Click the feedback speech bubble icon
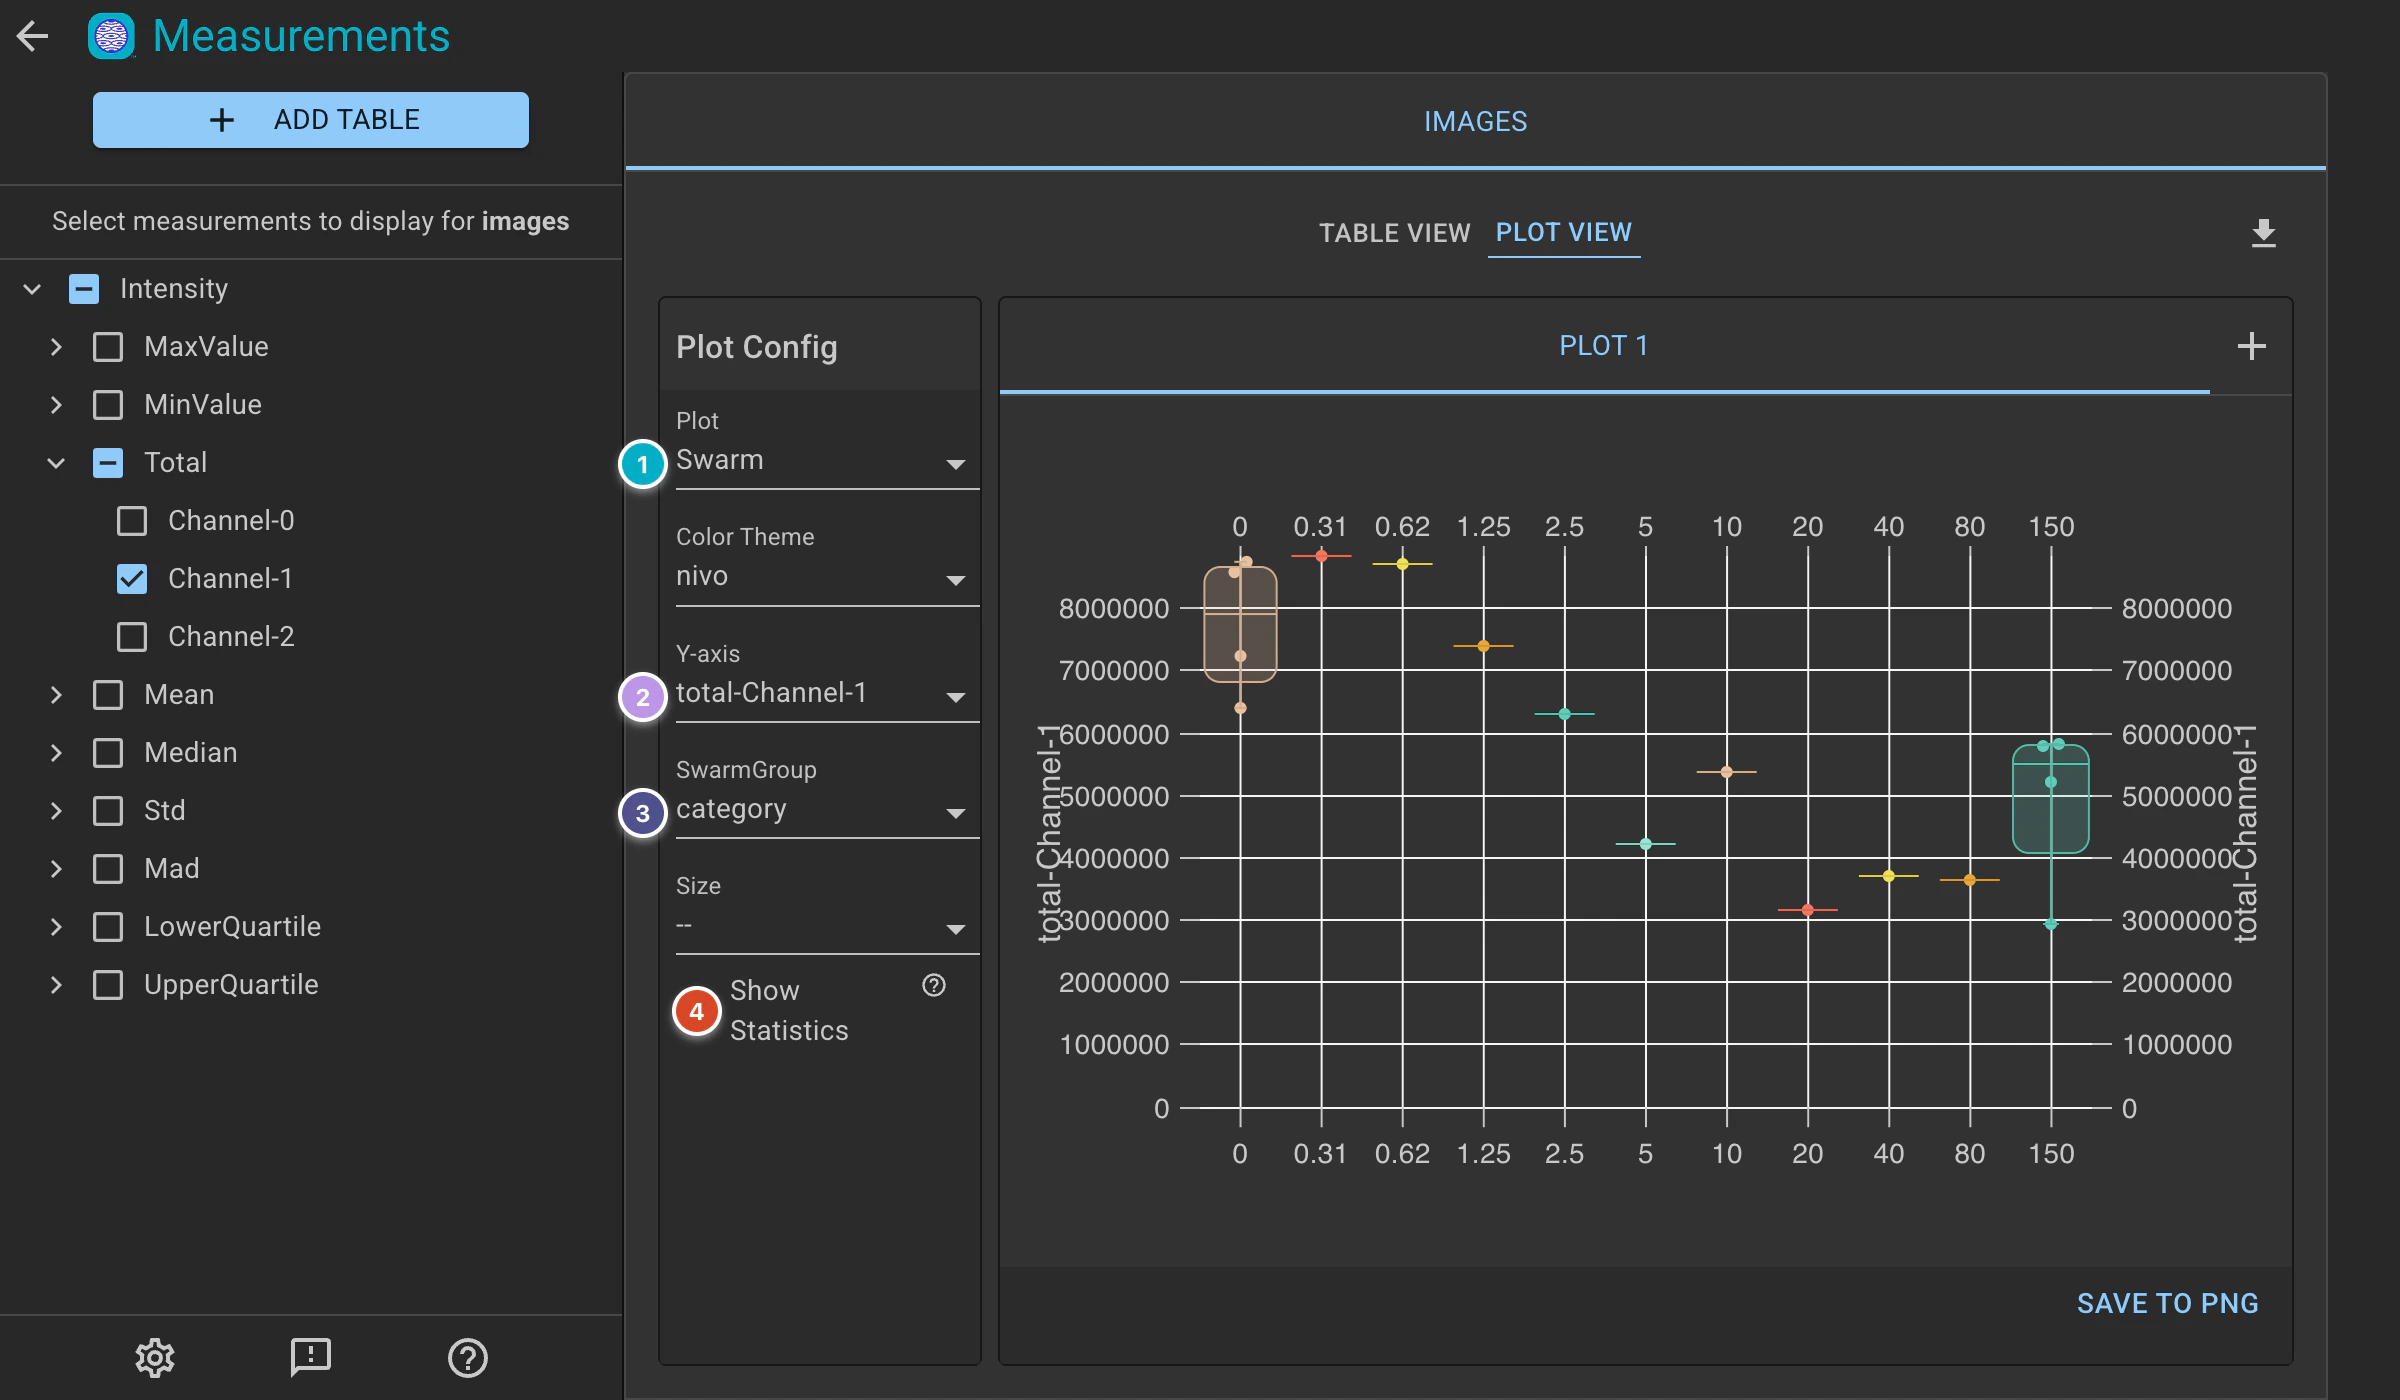 point(311,1357)
